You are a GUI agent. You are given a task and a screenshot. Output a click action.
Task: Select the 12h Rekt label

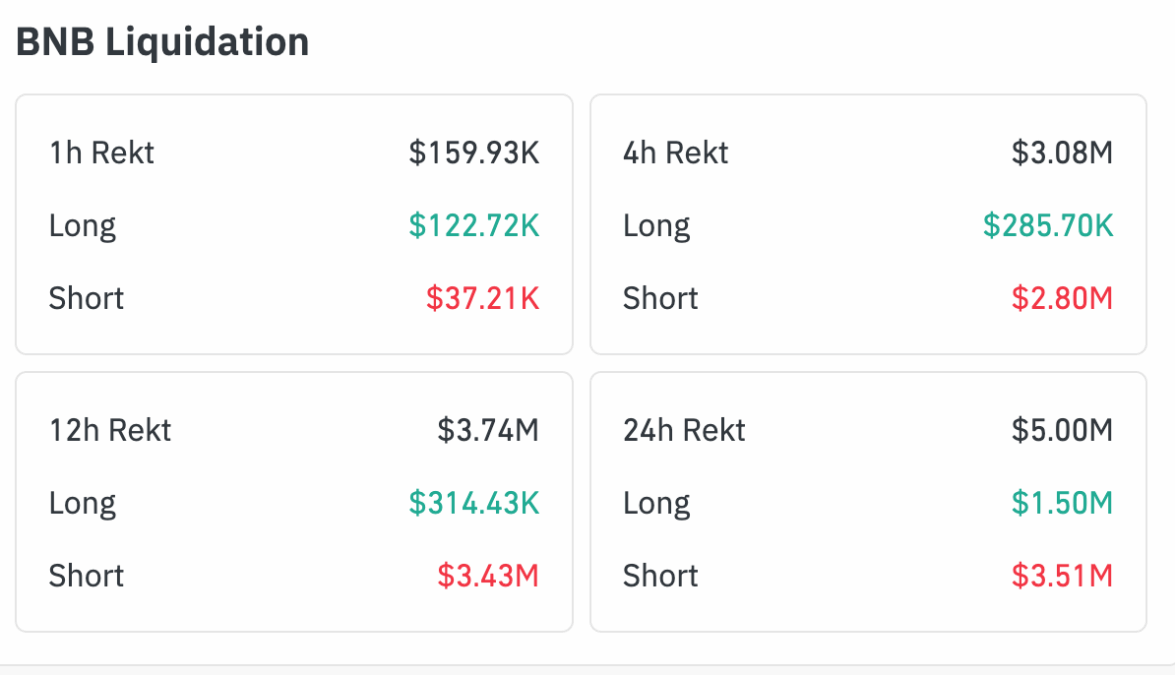pyautogui.click(x=110, y=430)
